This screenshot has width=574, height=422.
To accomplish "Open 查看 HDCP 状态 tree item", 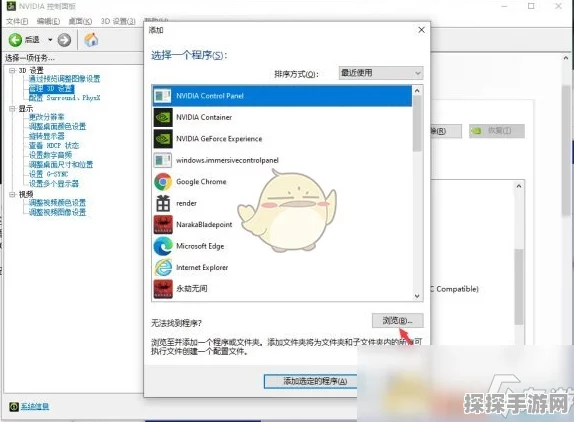I will (x=54, y=146).
